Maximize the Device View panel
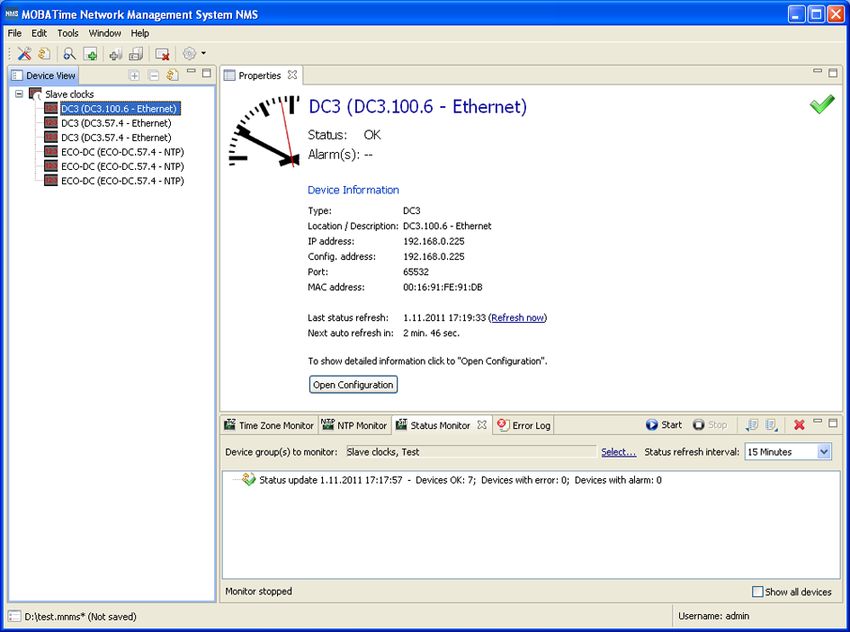 (x=207, y=73)
